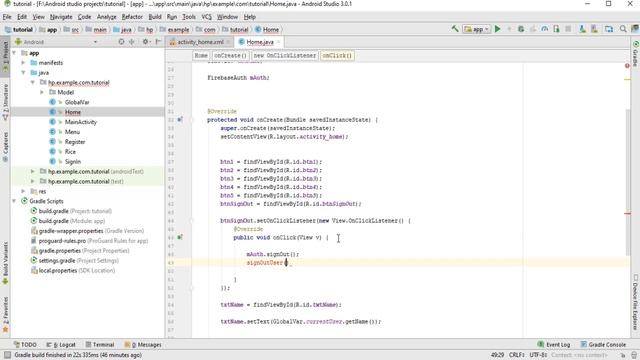Open the Gradle side tool window
This screenshot has width=640, height=360.
pos(636,53)
